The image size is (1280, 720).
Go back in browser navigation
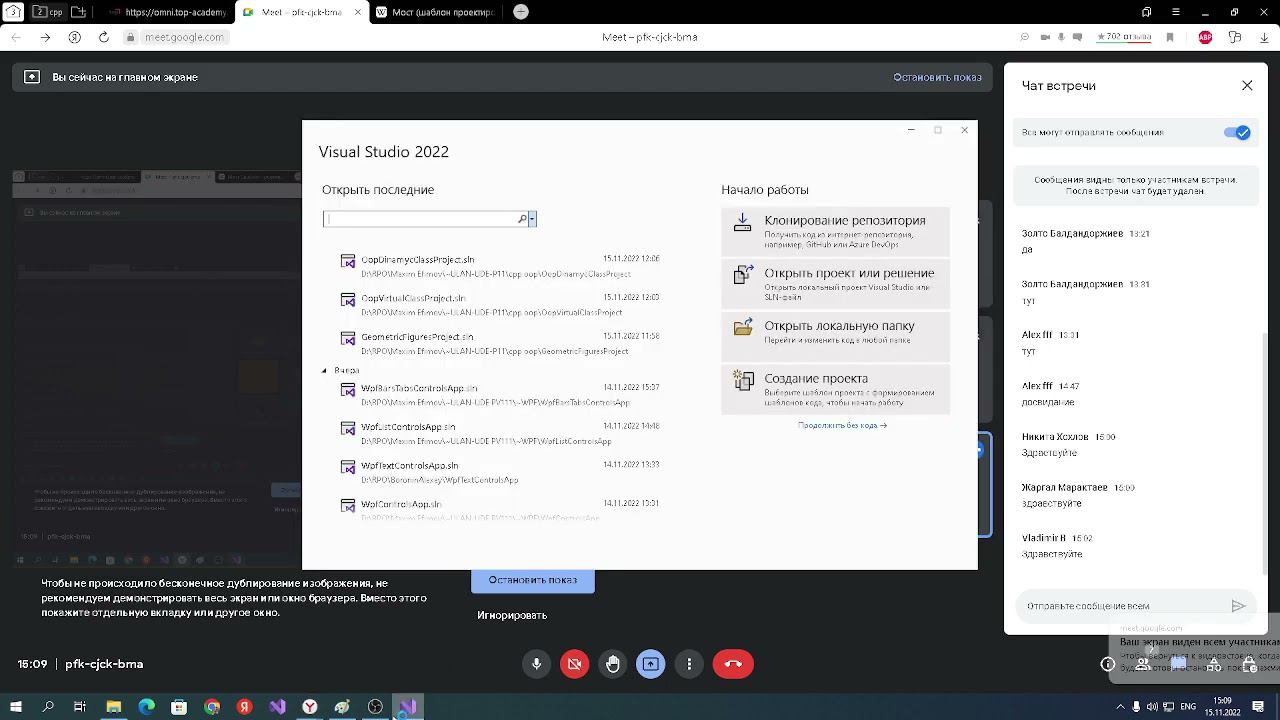click(x=16, y=37)
